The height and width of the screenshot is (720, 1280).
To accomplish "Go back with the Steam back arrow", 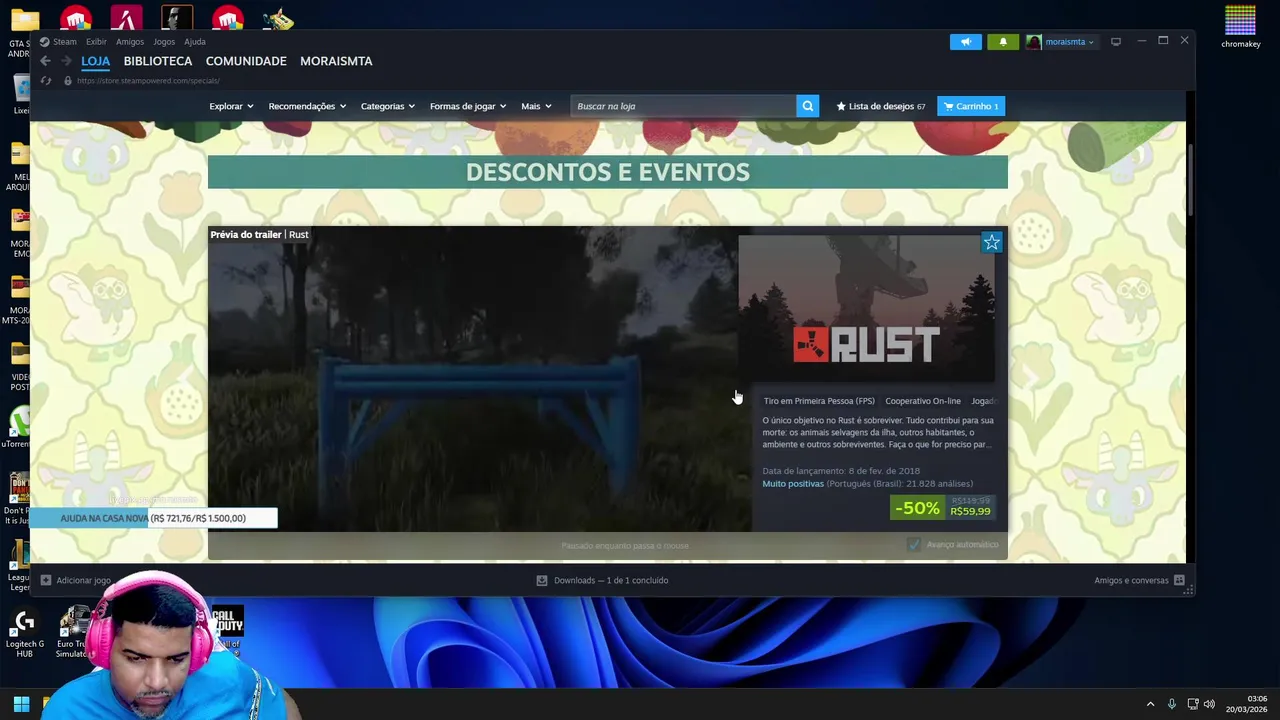I will coord(45,61).
